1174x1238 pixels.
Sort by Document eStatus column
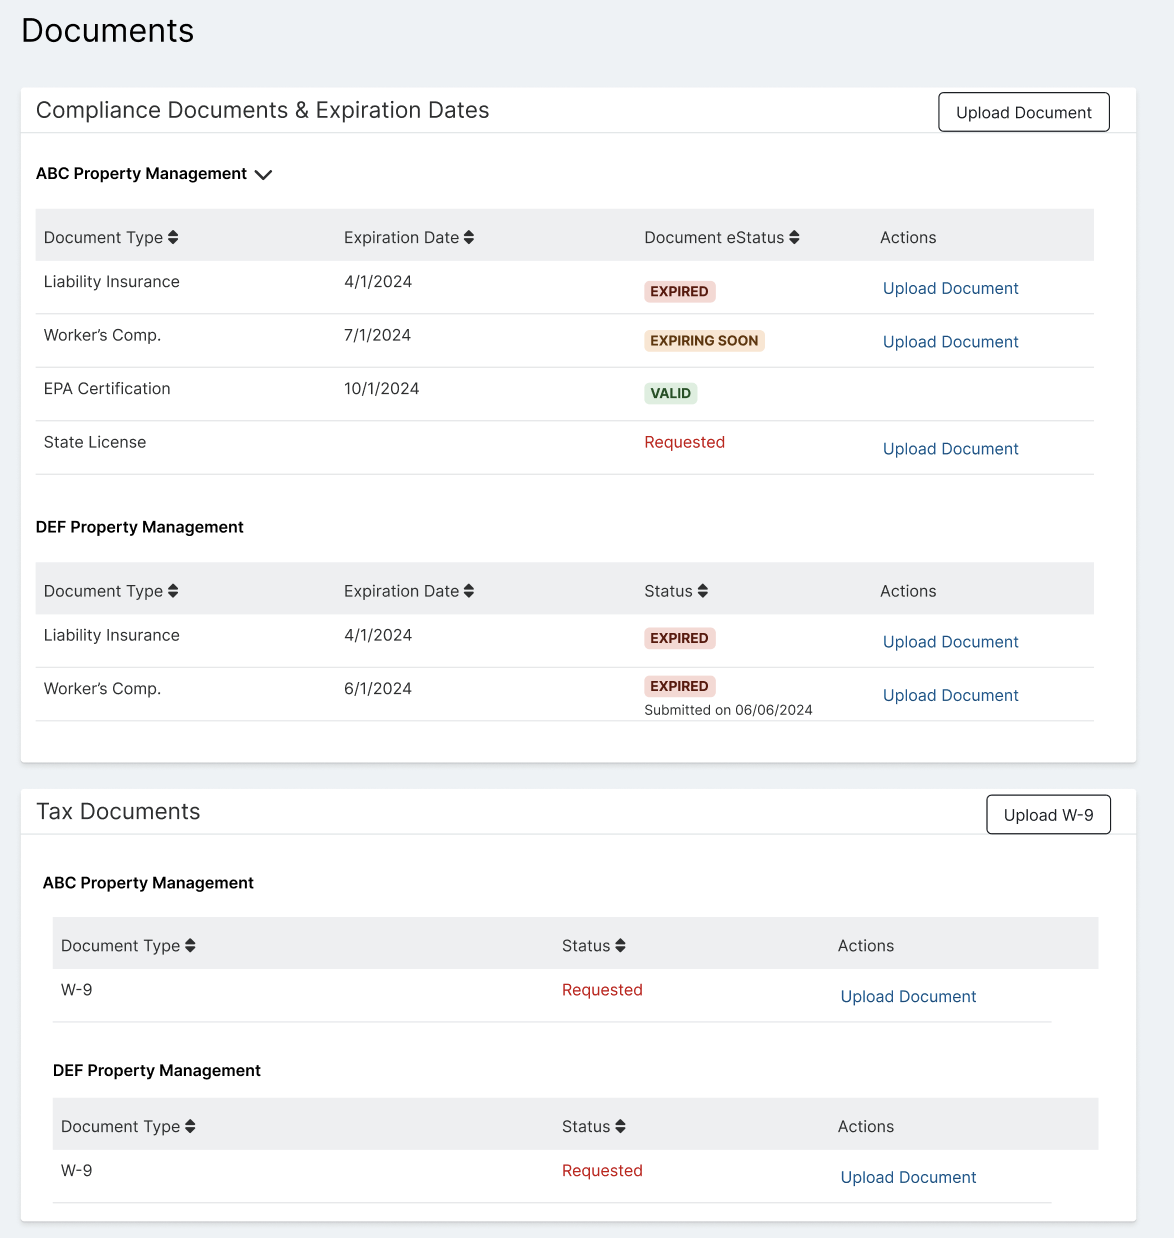click(794, 238)
